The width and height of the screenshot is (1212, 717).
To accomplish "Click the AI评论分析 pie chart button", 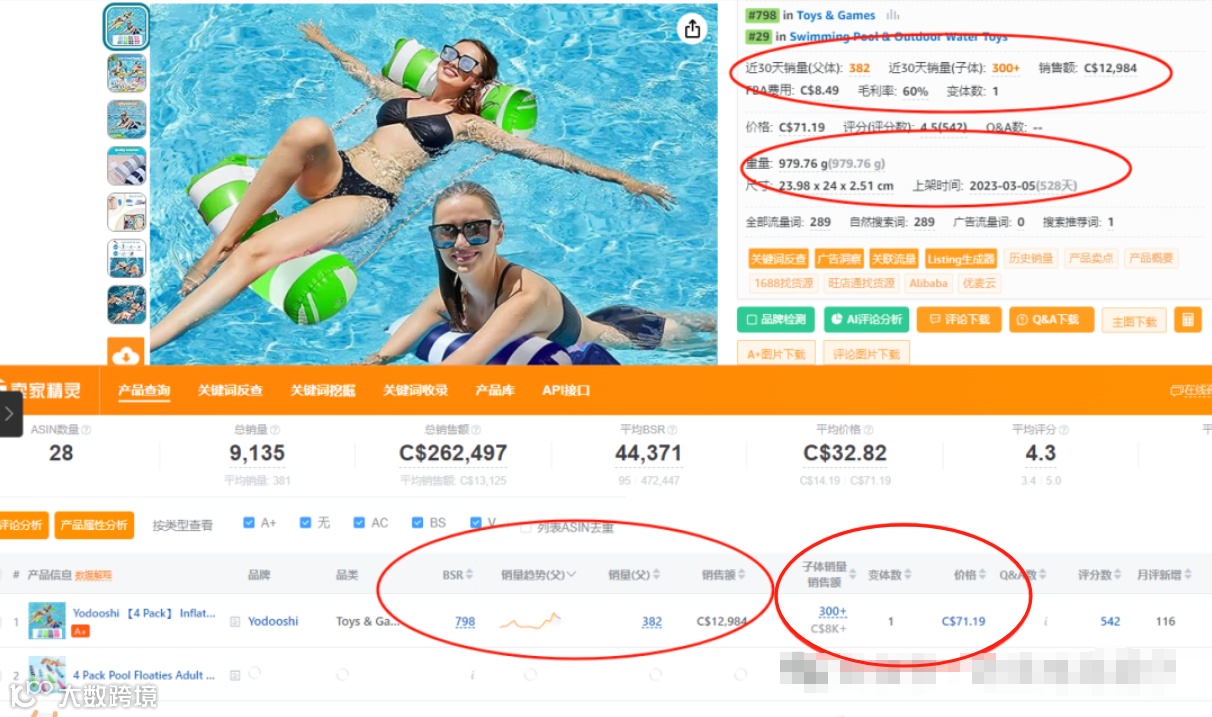I will (866, 320).
